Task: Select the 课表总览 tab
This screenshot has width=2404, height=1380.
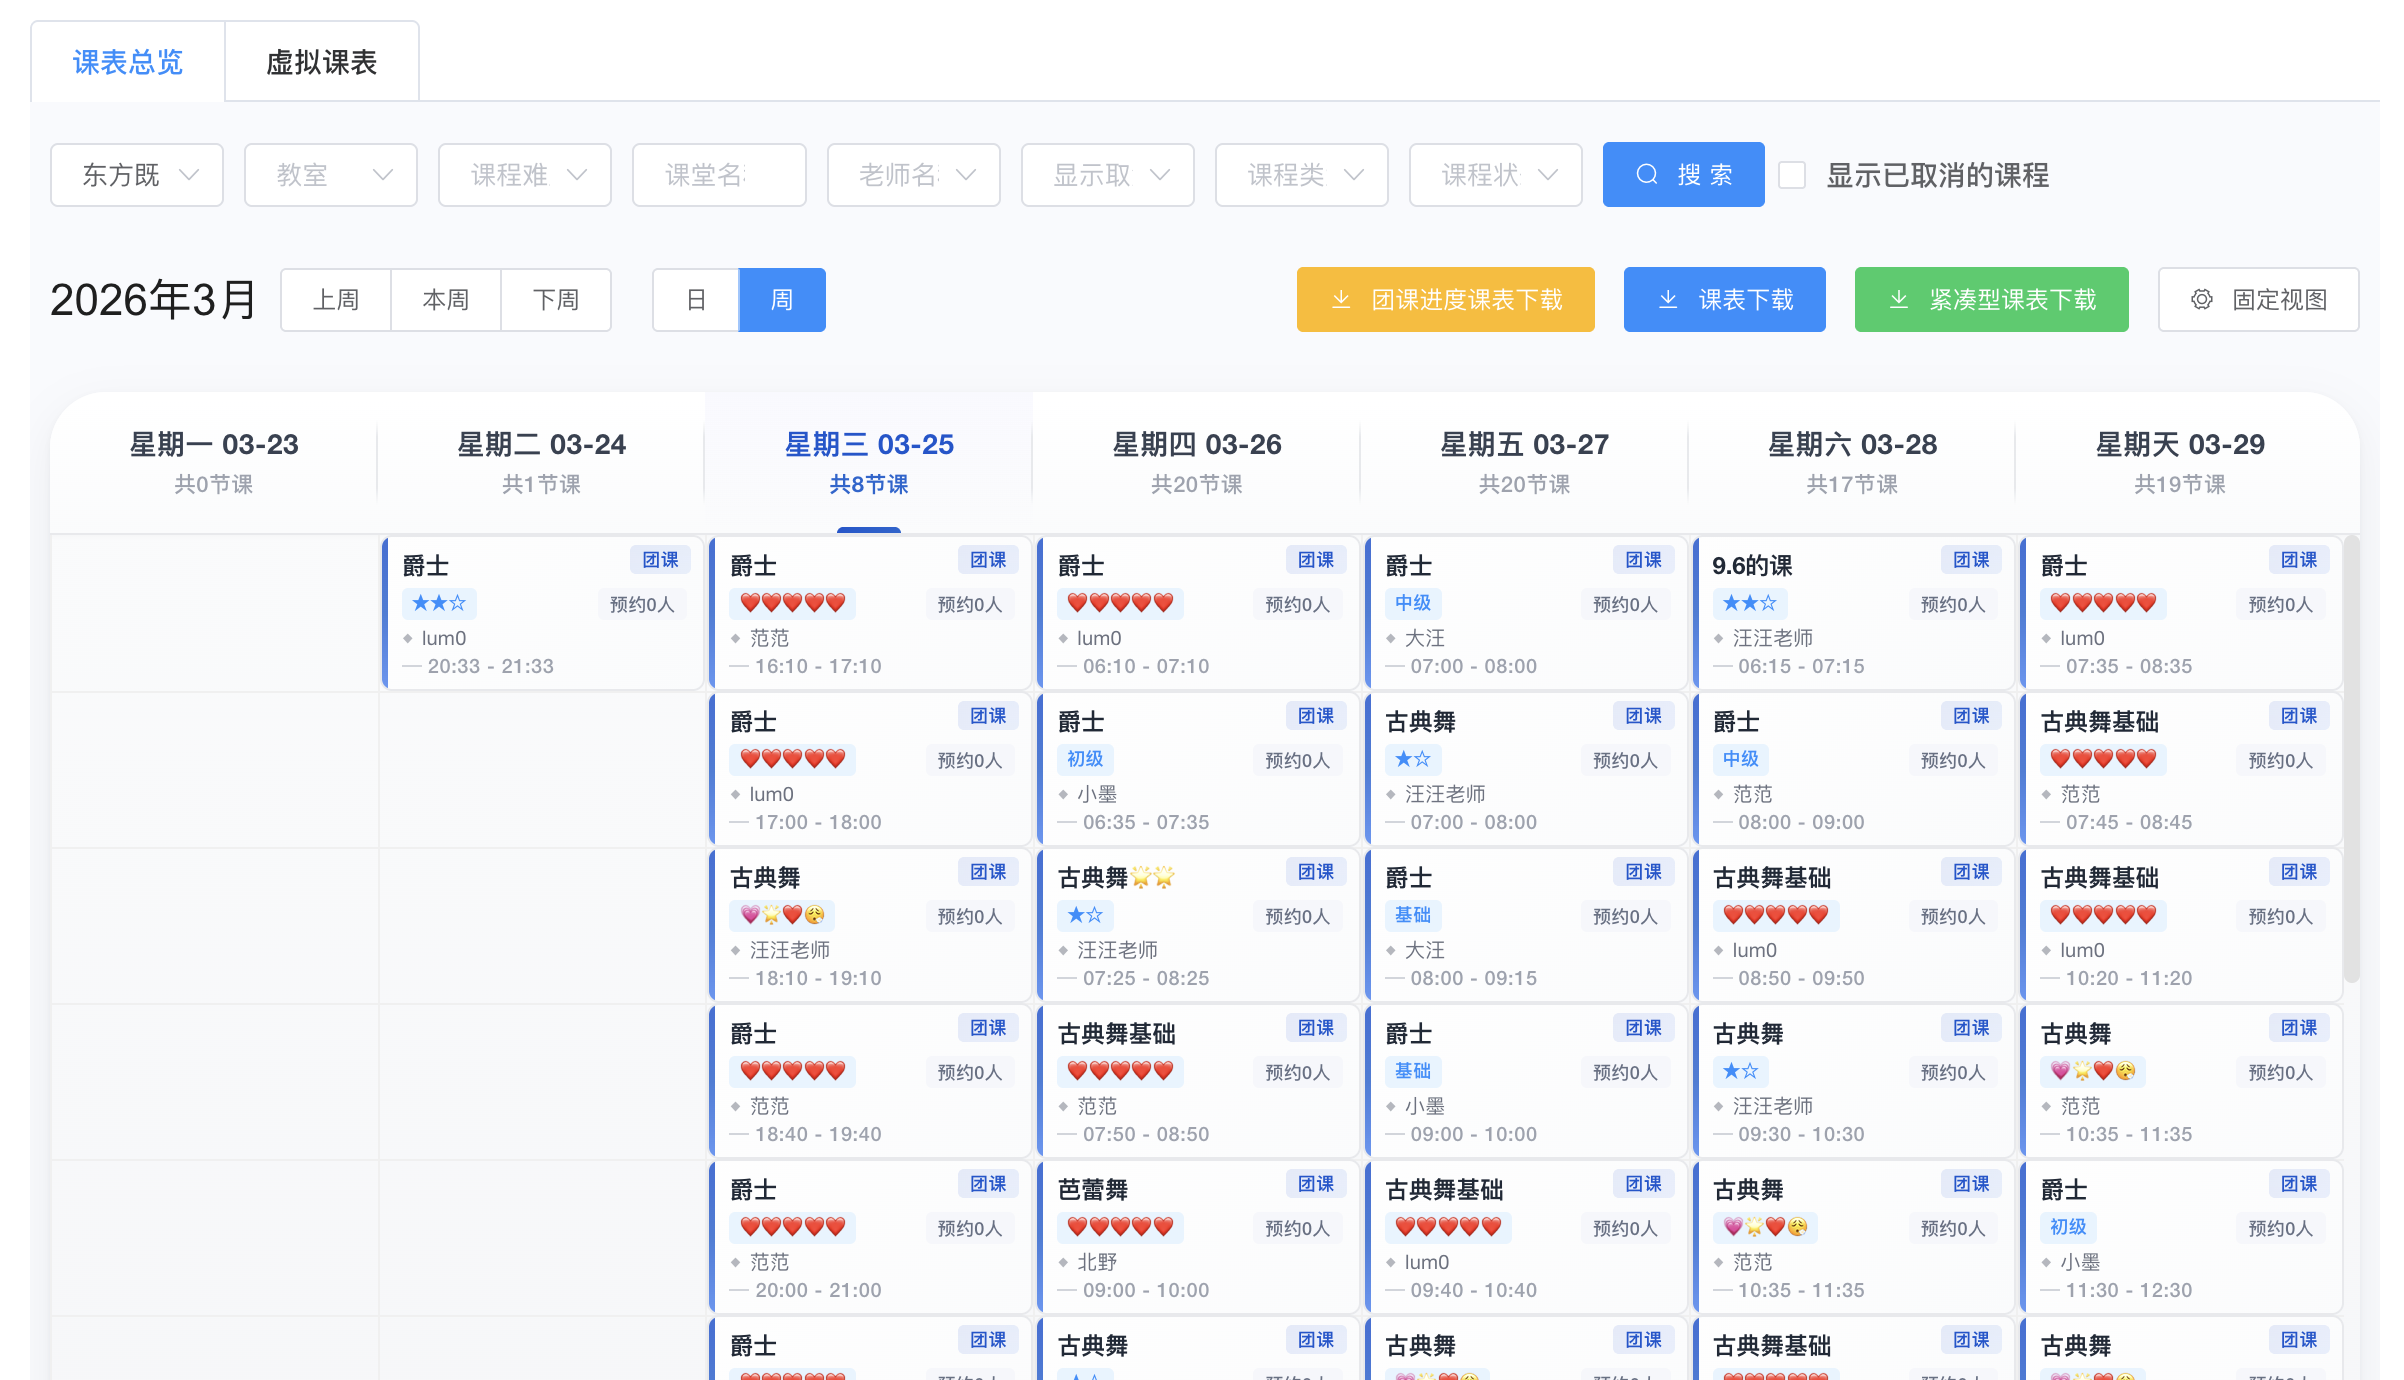Action: pyautogui.click(x=128, y=62)
